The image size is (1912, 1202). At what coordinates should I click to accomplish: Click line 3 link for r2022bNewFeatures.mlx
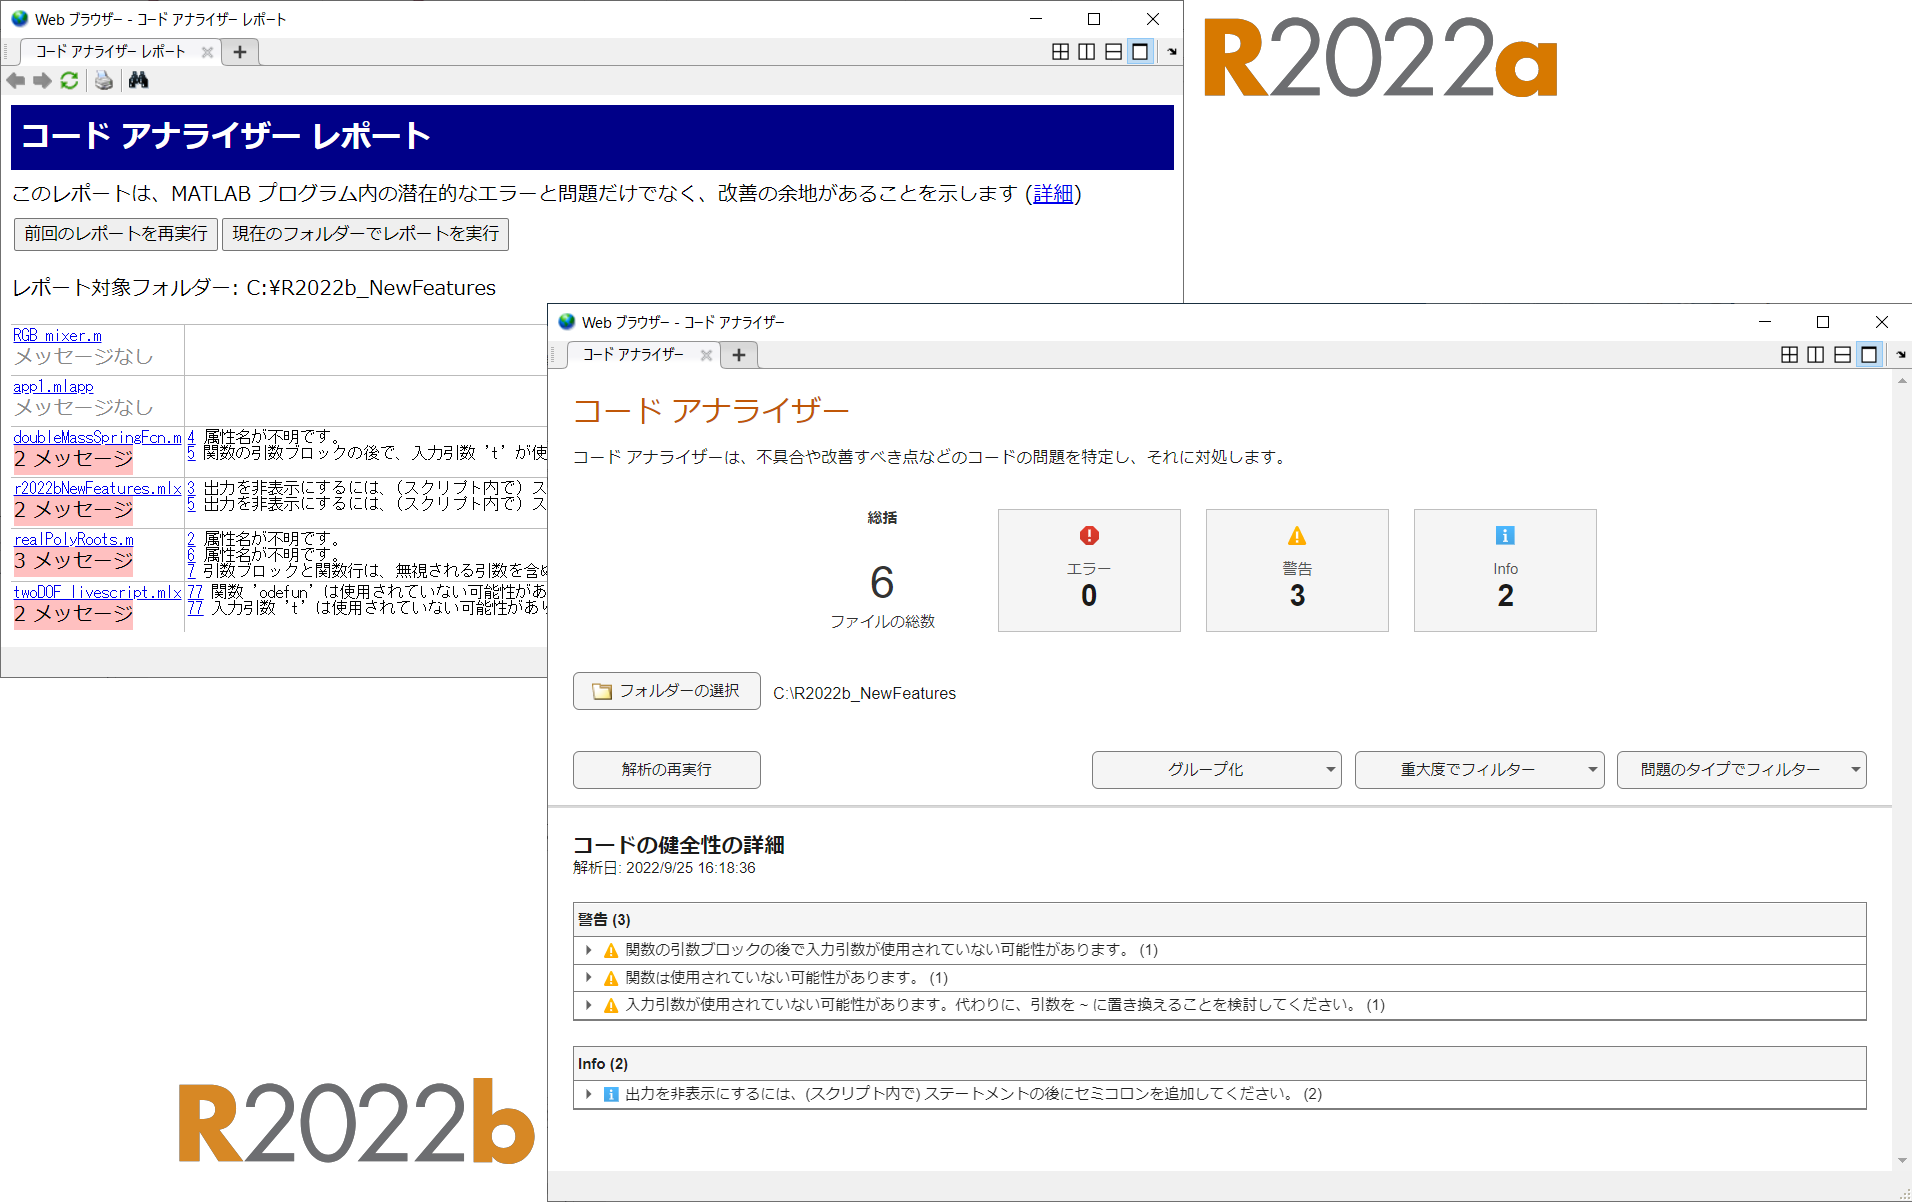[191, 488]
